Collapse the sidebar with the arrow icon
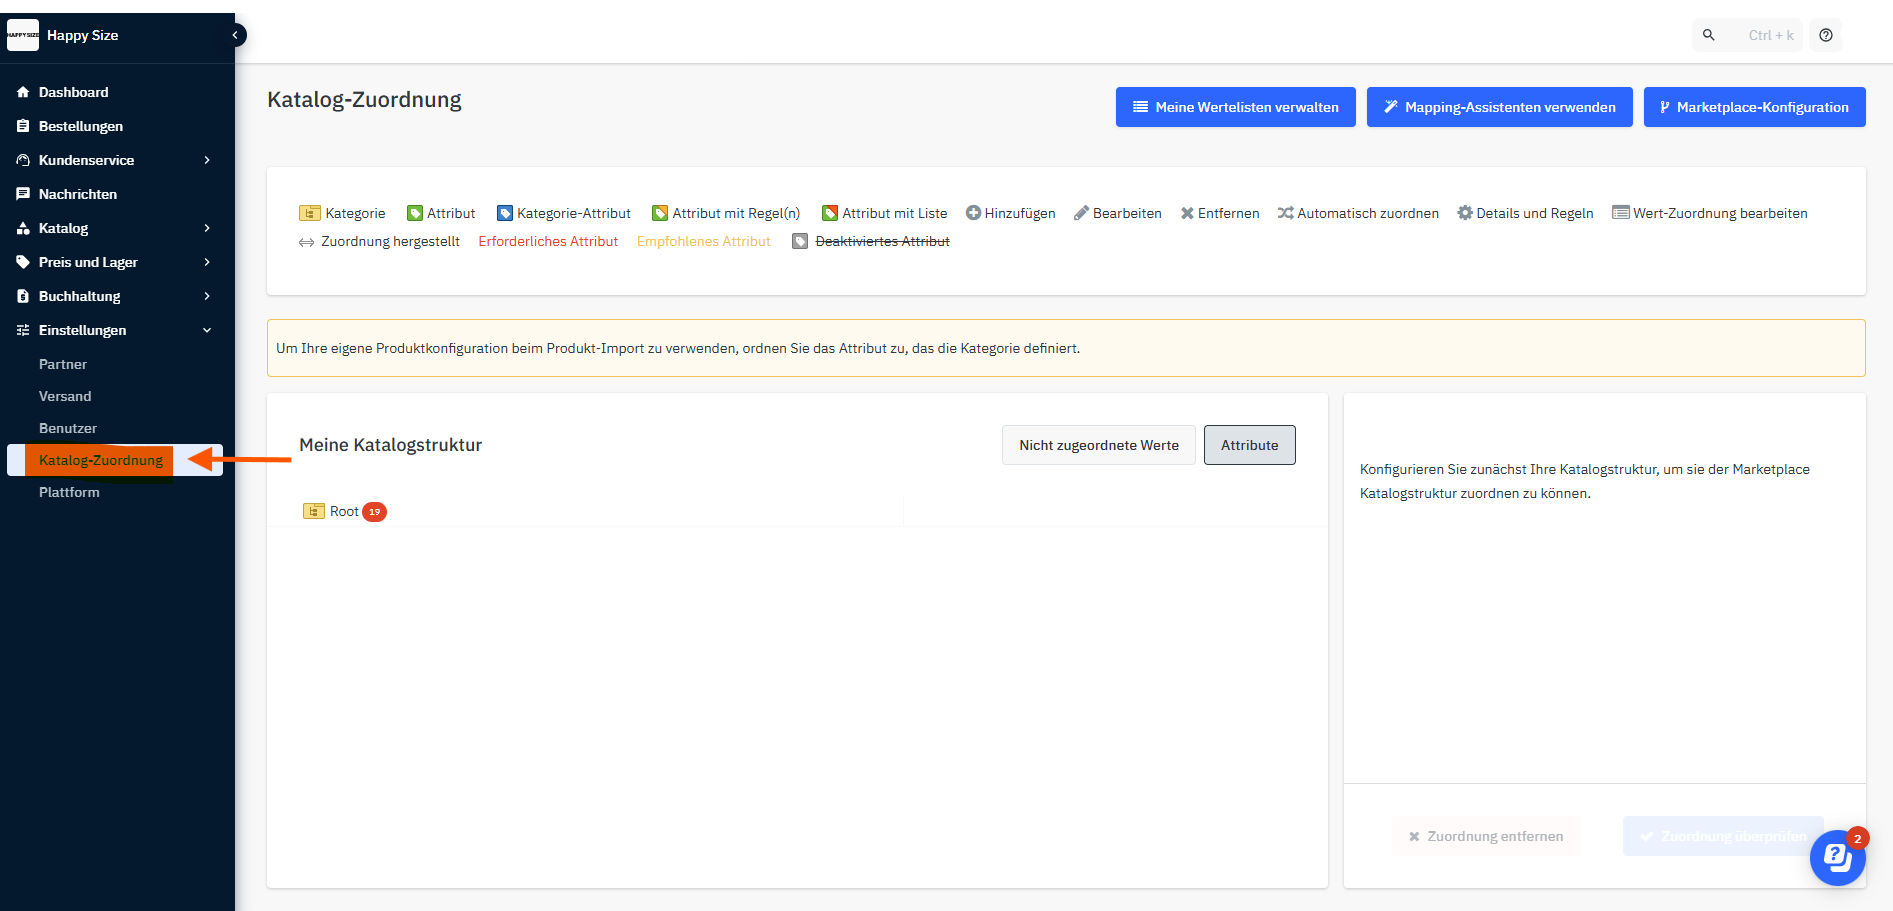Viewport: 1893px width, 911px height. coord(236,35)
